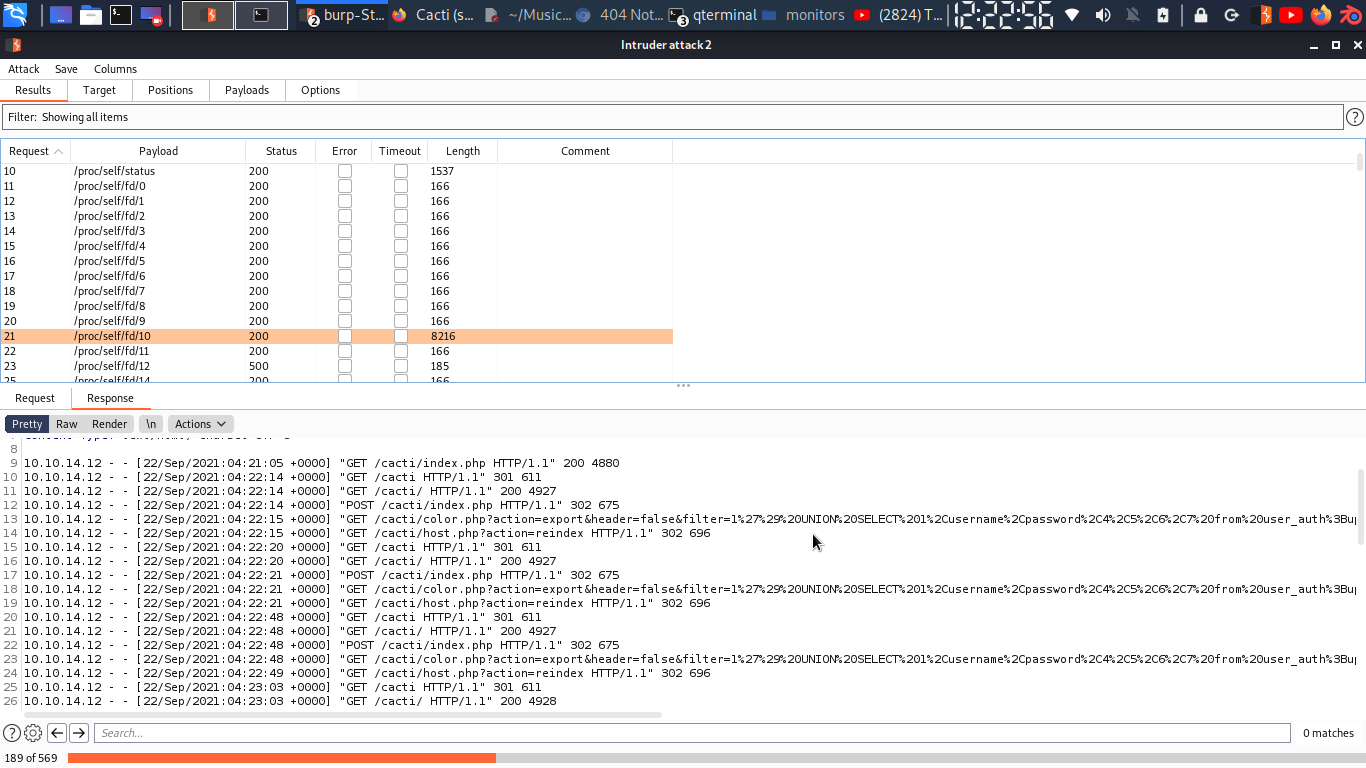Toggle Timeout checkbox for /proc/self/fd/12 row
This screenshot has width=1366, height=768.
pyautogui.click(x=401, y=366)
